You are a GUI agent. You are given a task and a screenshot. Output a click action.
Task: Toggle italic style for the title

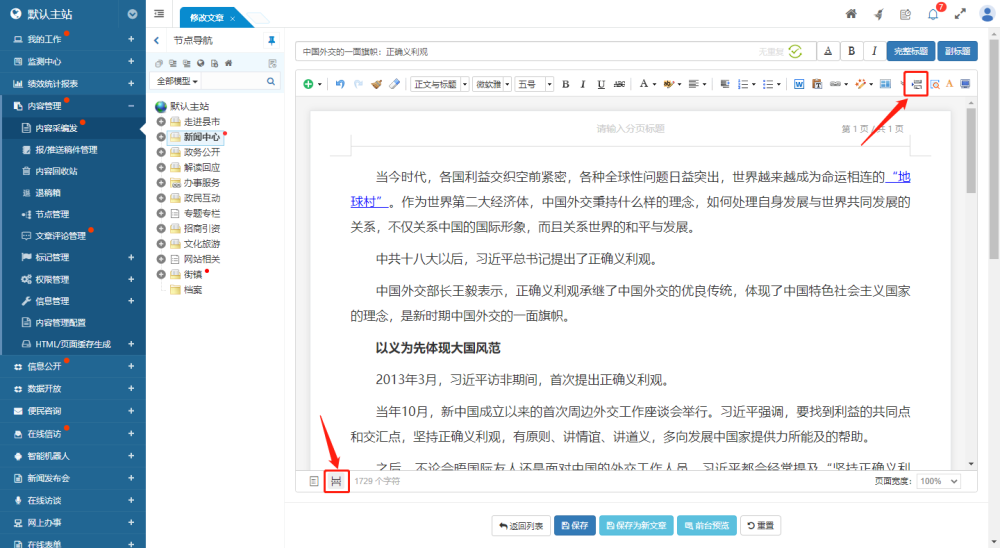874,51
